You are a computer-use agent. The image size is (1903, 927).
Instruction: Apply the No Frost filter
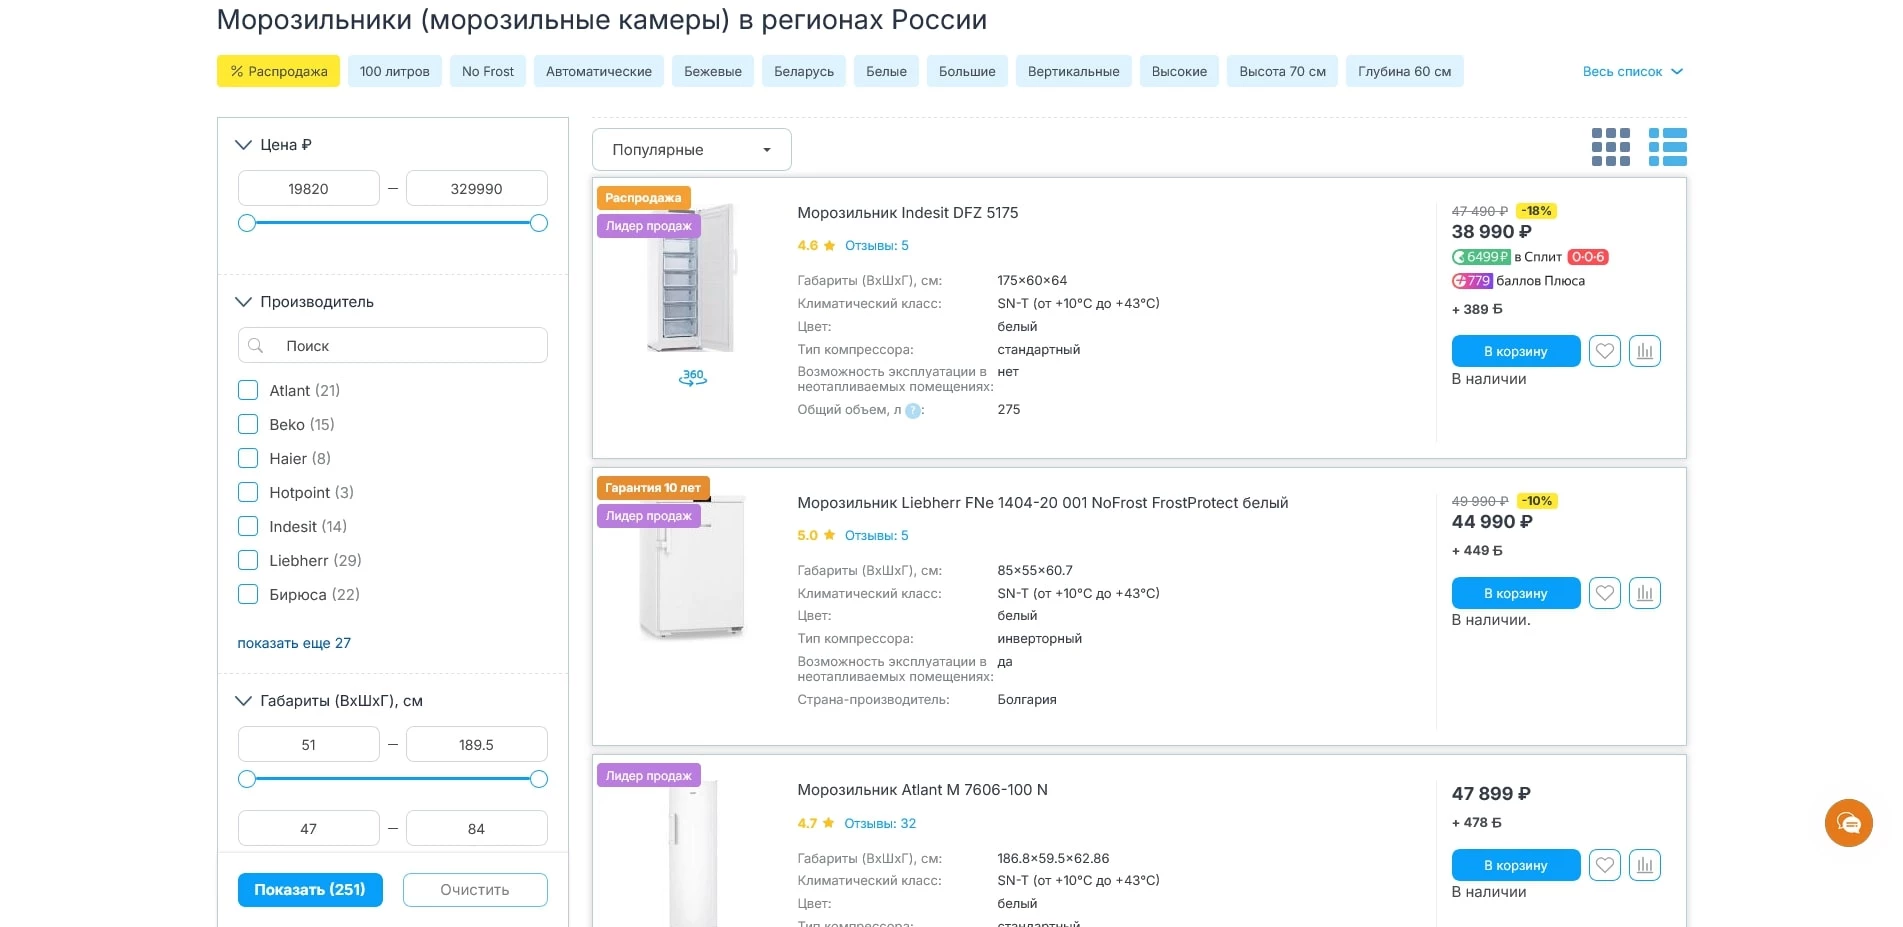(x=487, y=71)
